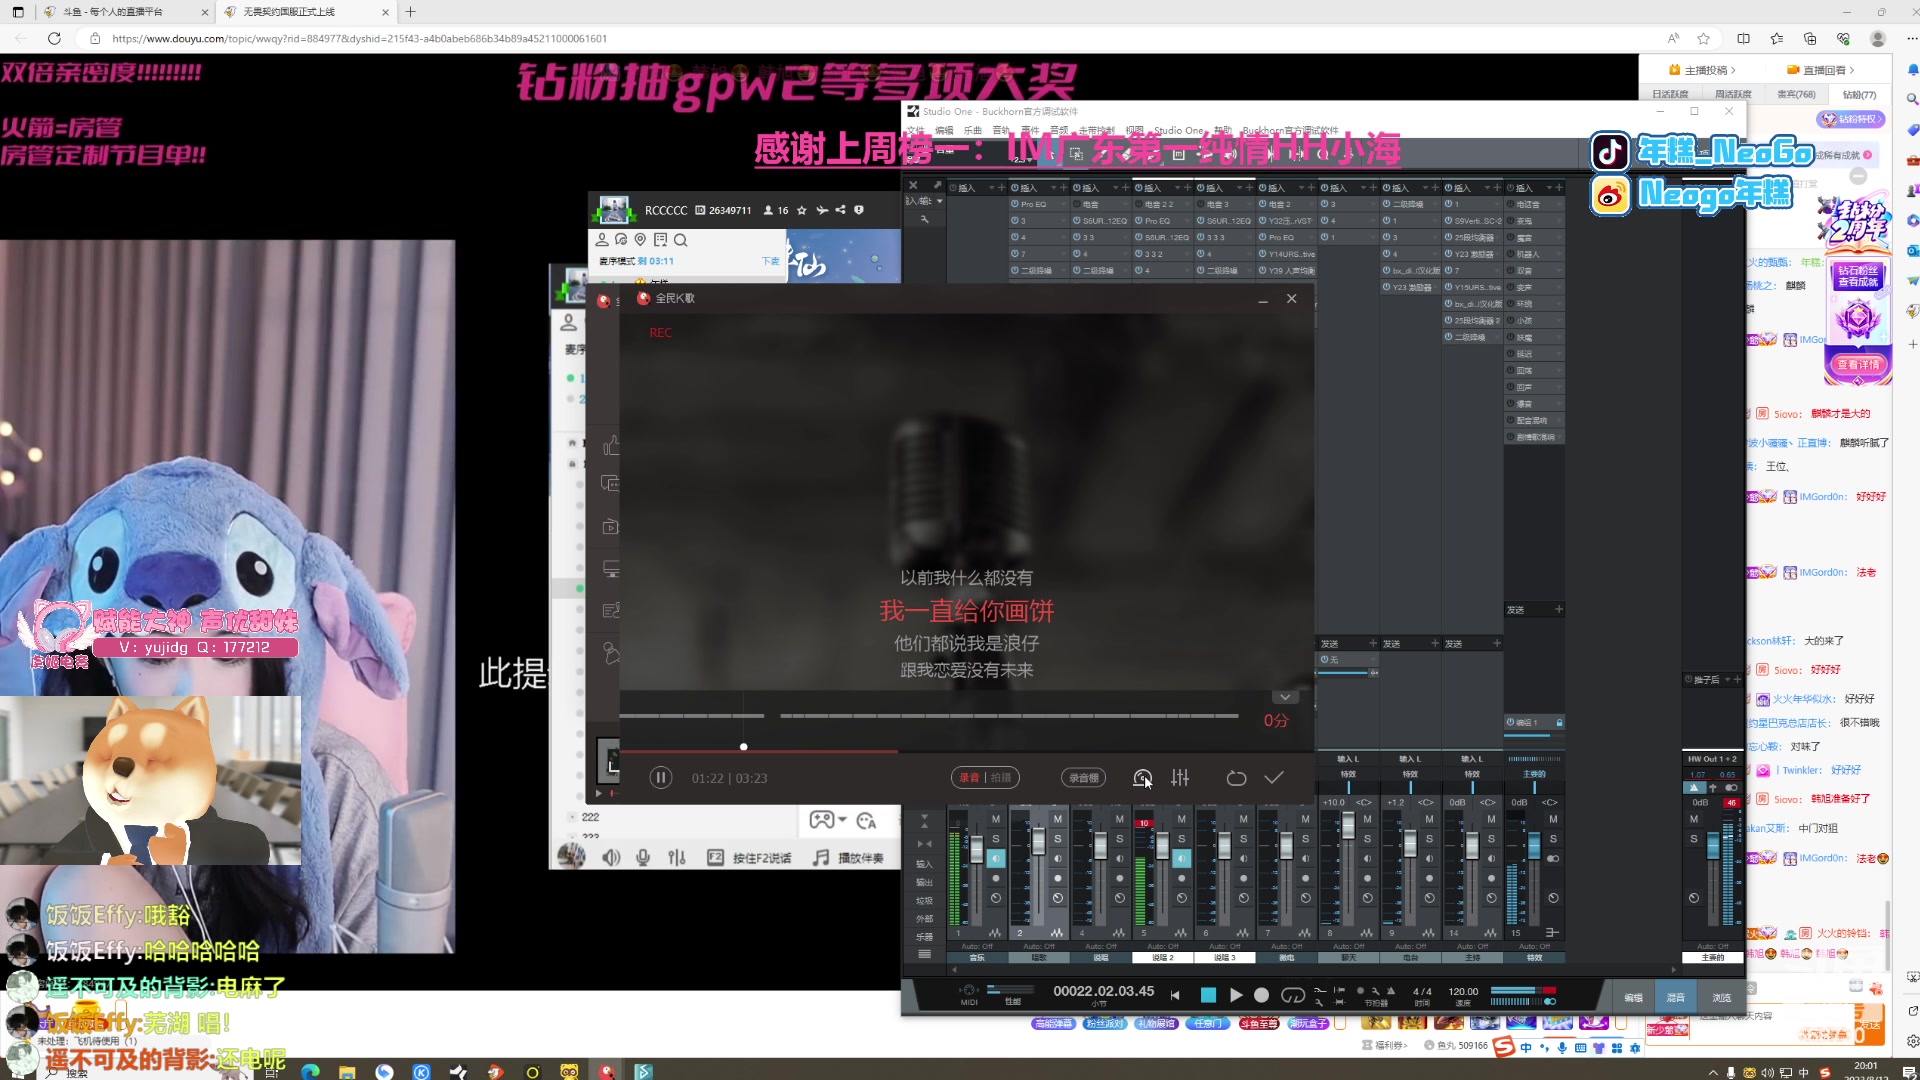The width and height of the screenshot is (1920, 1080).
Task: Seek the 全民K歌 song progress handle
Action: [743, 747]
